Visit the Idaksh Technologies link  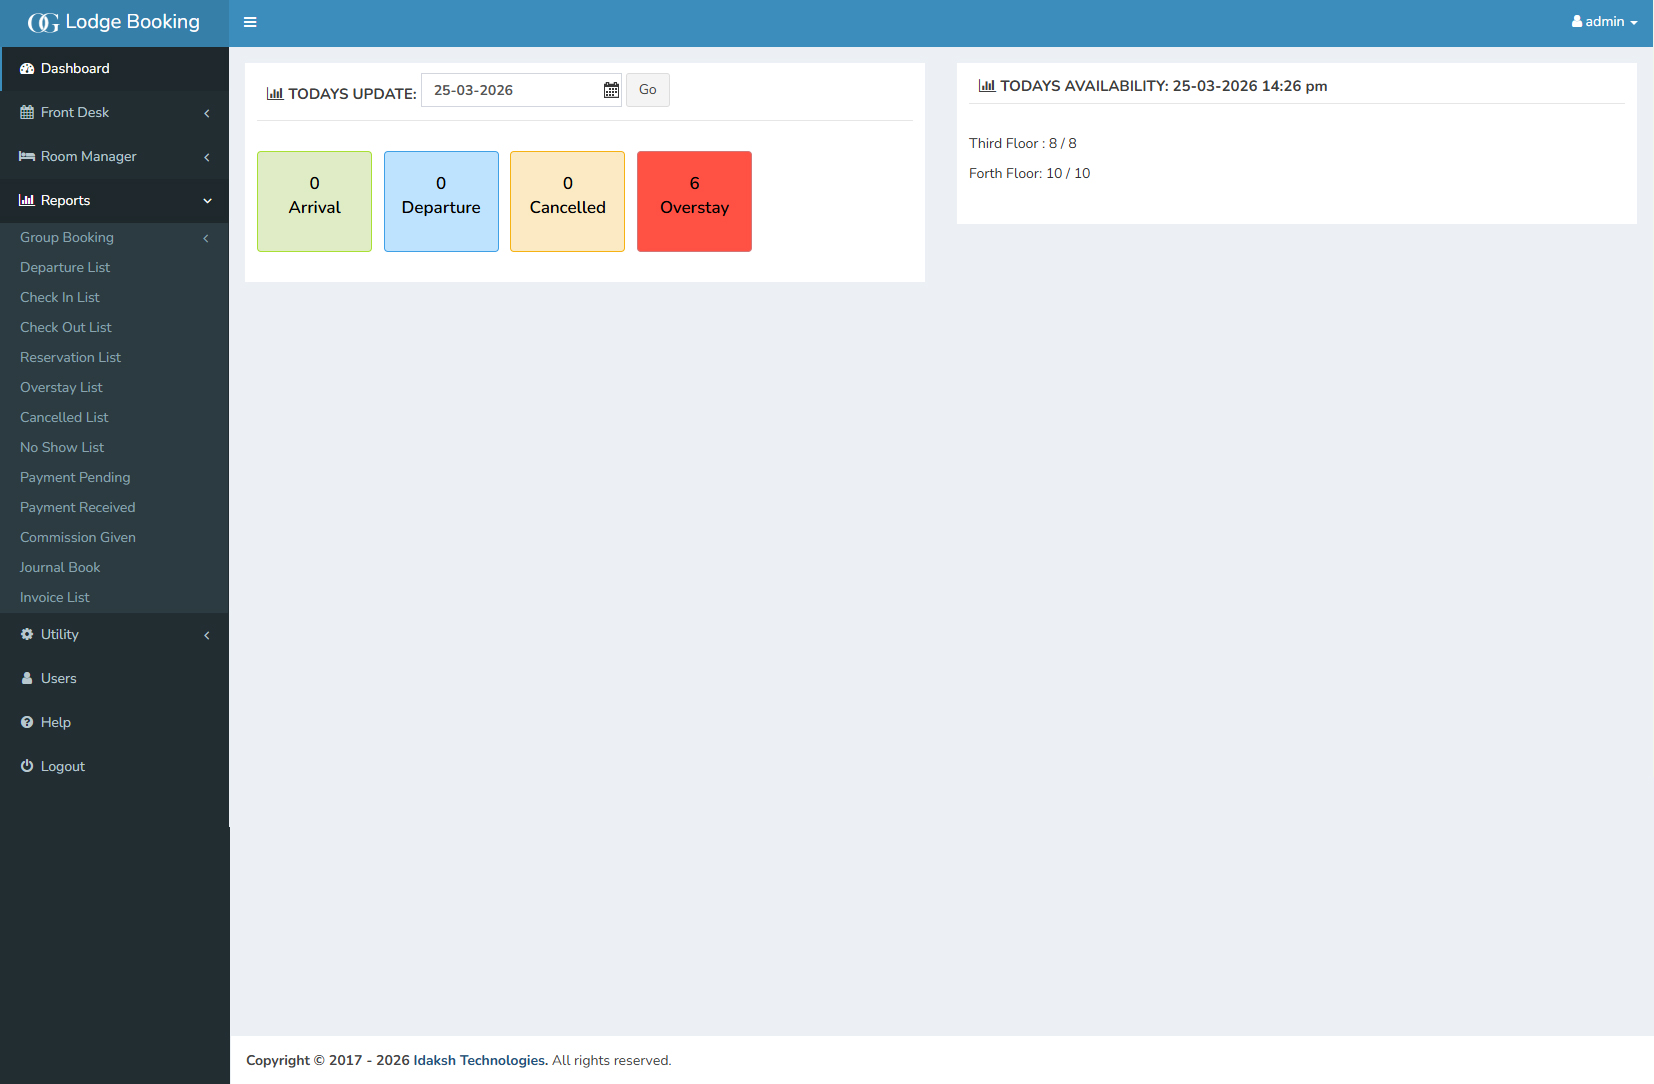click(479, 1060)
